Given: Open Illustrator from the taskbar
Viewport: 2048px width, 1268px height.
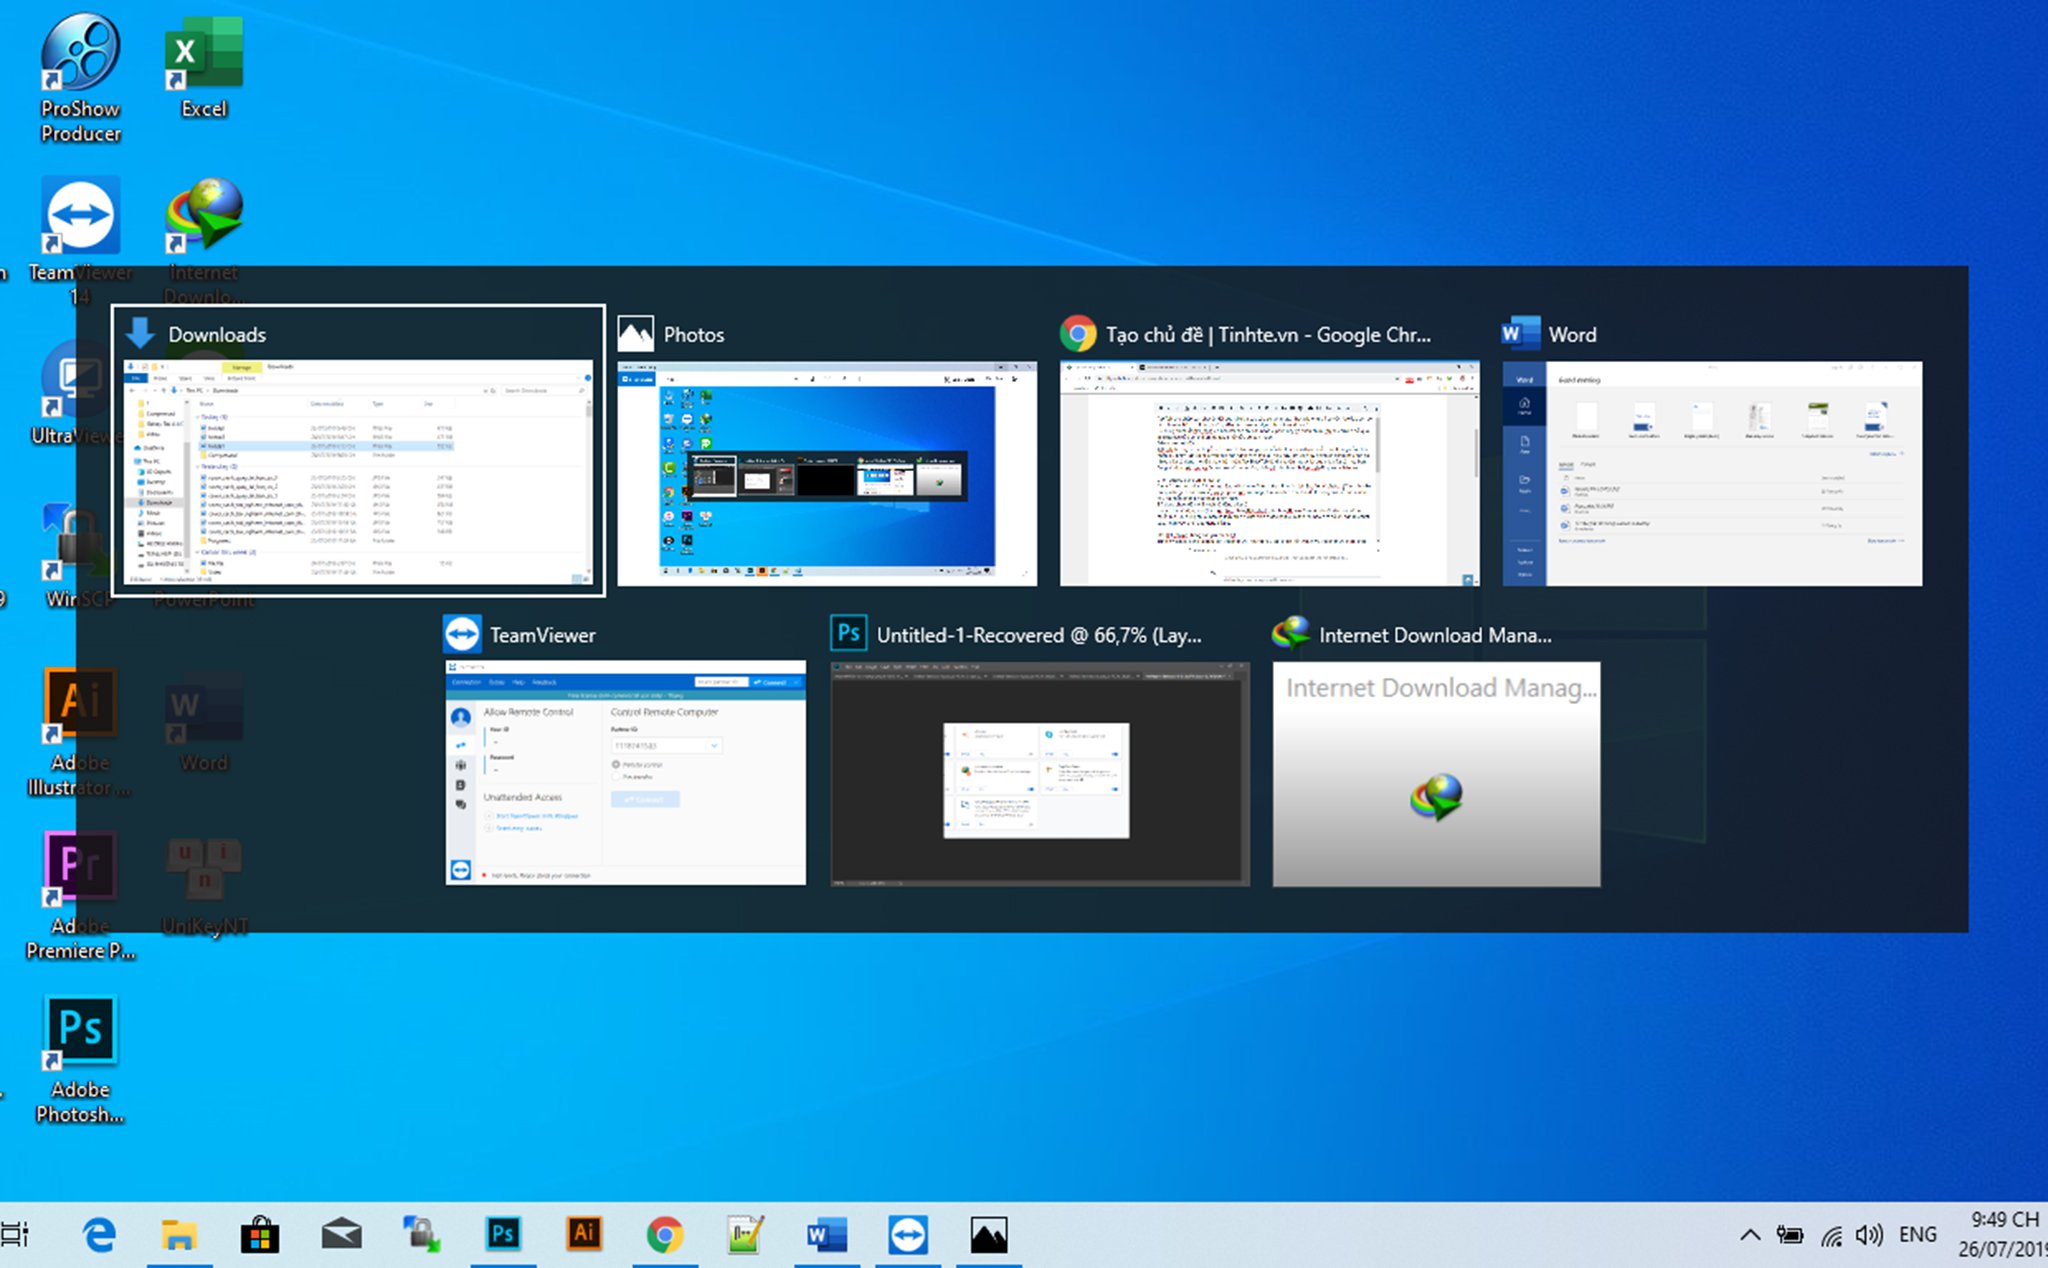Looking at the screenshot, I should (x=584, y=1236).
